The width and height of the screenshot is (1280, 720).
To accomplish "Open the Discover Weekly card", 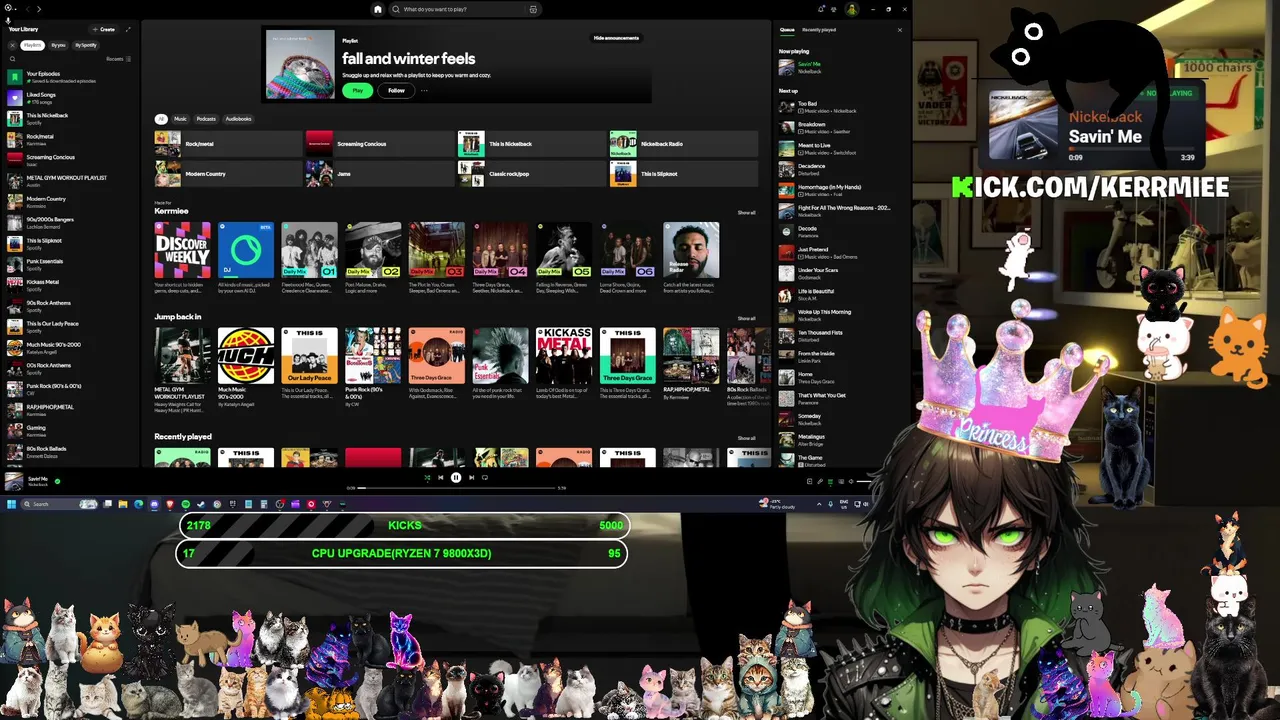I will tap(182, 256).
